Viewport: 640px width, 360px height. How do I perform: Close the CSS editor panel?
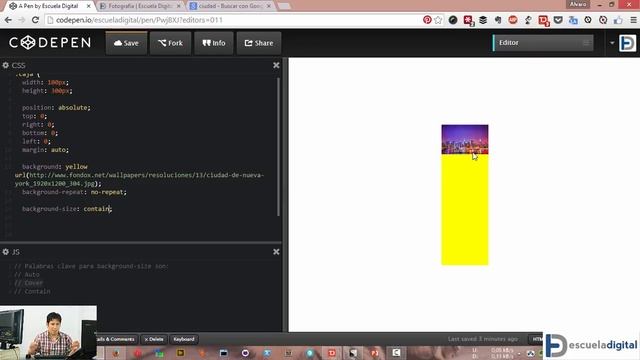(276, 65)
